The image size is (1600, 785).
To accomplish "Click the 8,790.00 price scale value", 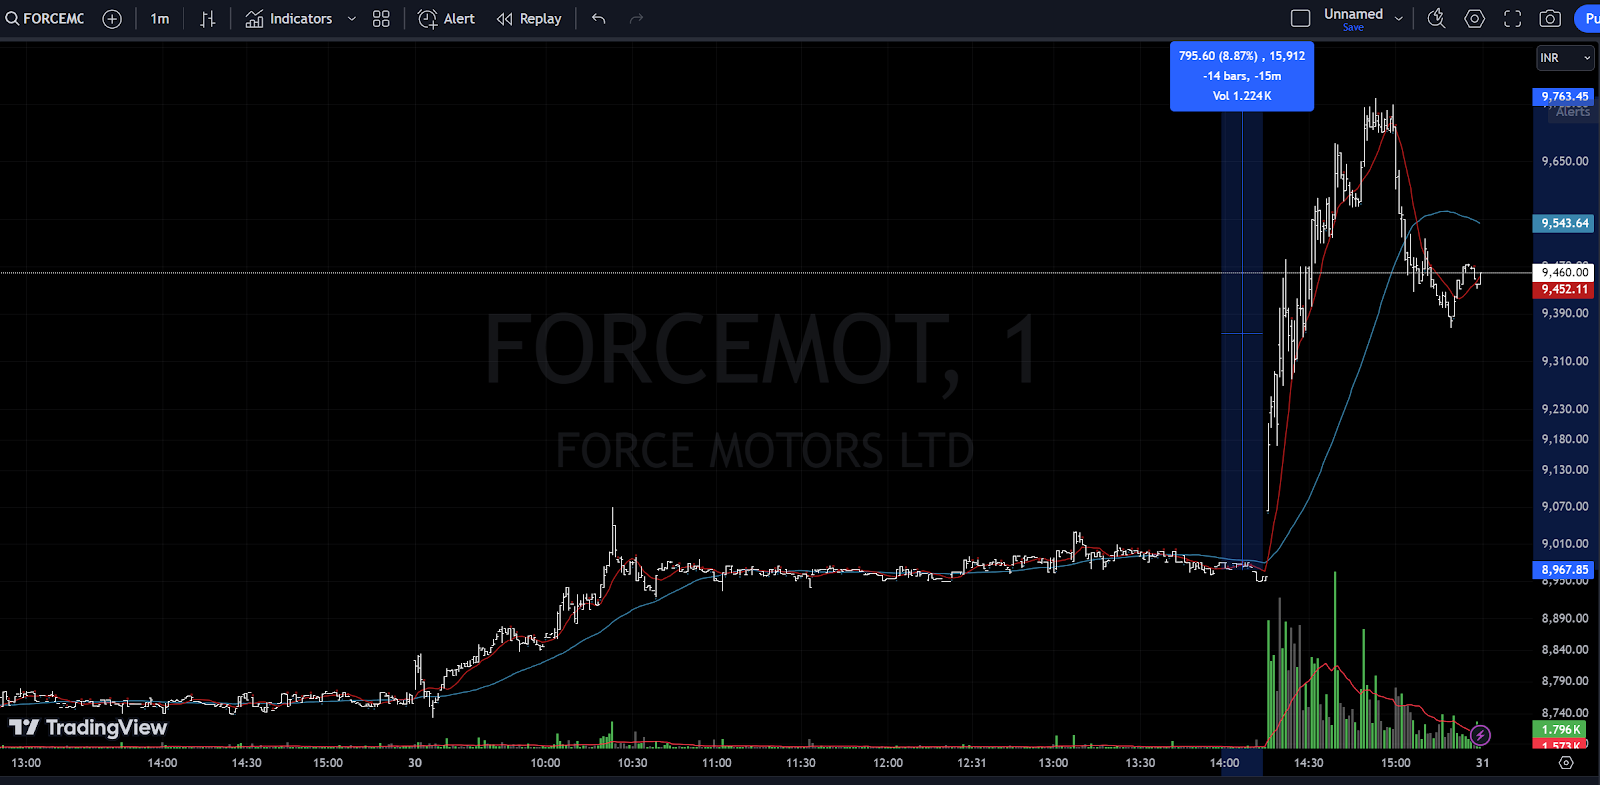I will click(x=1565, y=681).
